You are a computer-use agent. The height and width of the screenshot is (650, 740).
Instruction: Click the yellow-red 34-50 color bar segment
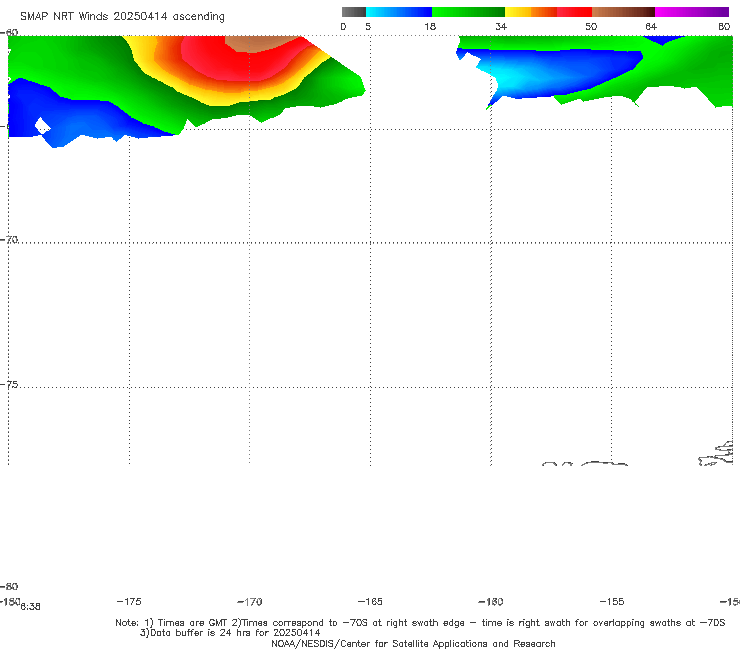coord(548,12)
